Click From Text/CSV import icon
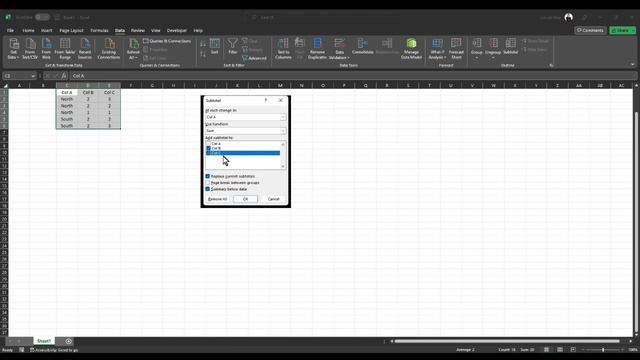Image resolution: width=640 pixels, height=360 pixels. pos(30,49)
